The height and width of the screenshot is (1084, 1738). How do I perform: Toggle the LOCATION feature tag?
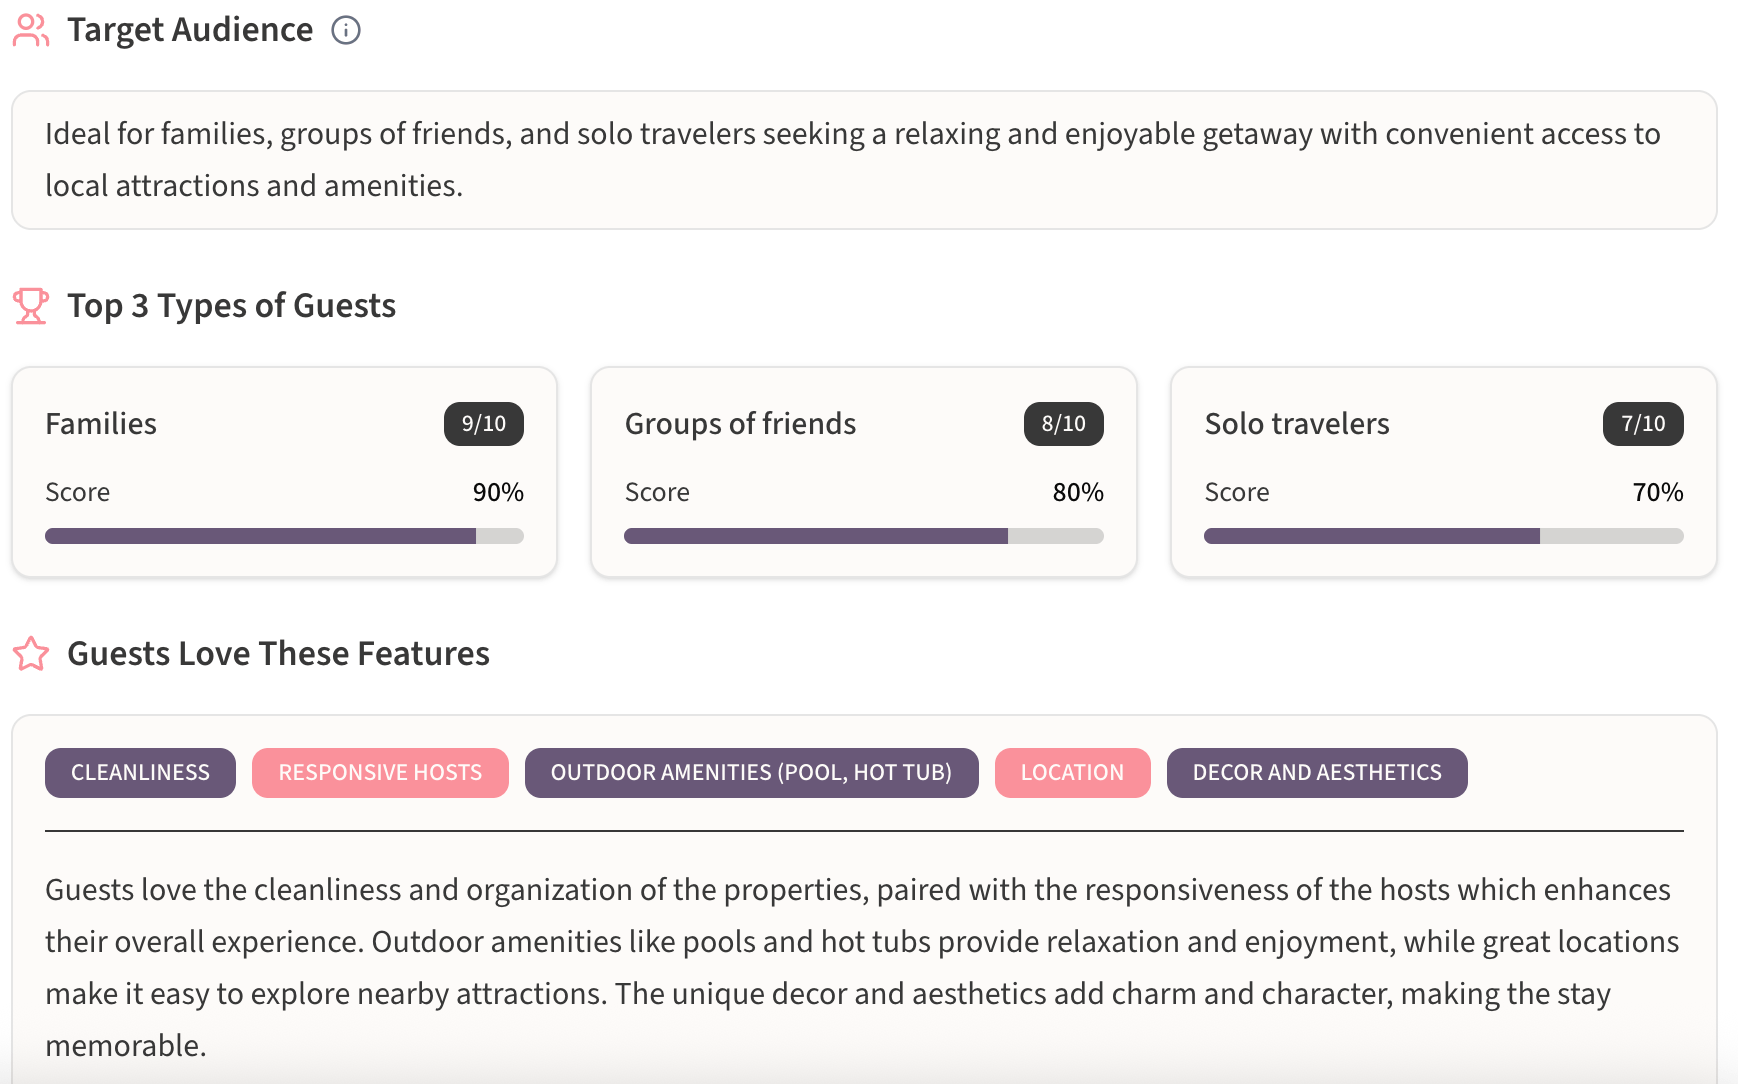pyautogui.click(x=1072, y=773)
